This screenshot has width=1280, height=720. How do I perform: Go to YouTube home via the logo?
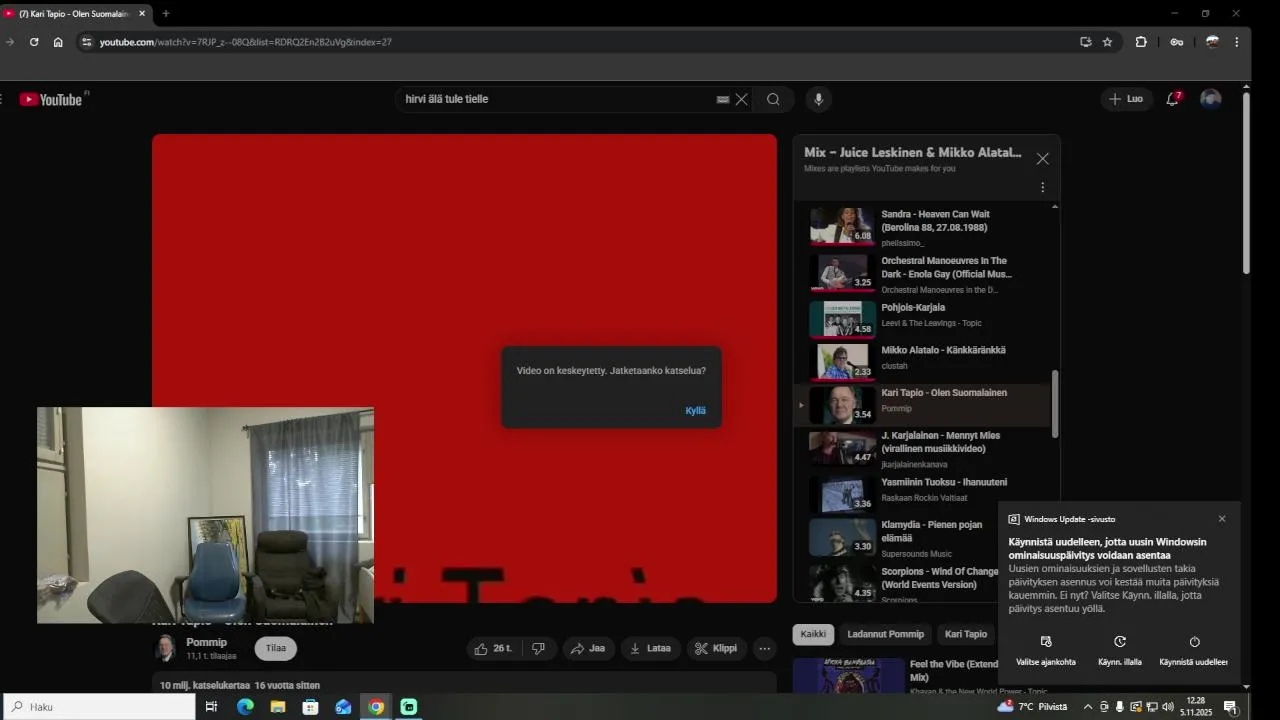[x=51, y=99]
